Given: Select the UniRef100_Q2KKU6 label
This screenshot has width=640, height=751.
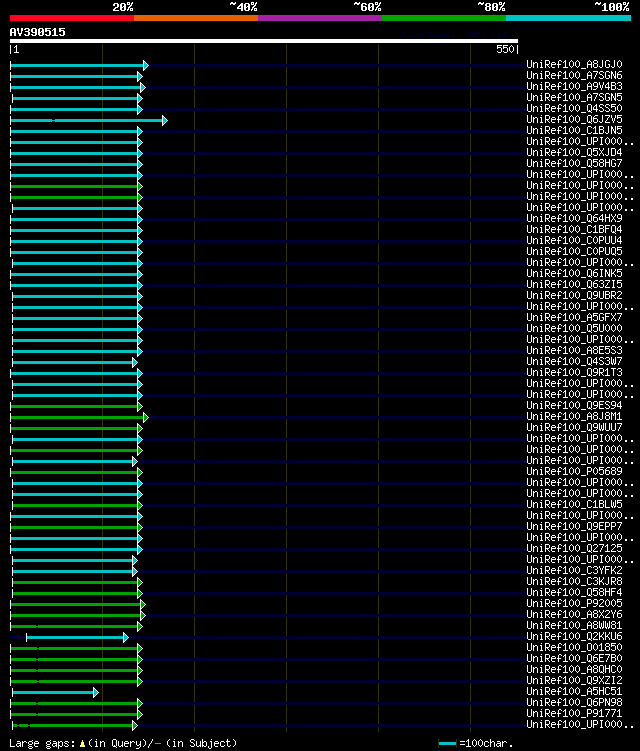Looking at the screenshot, I should pyautogui.click(x=574, y=637).
